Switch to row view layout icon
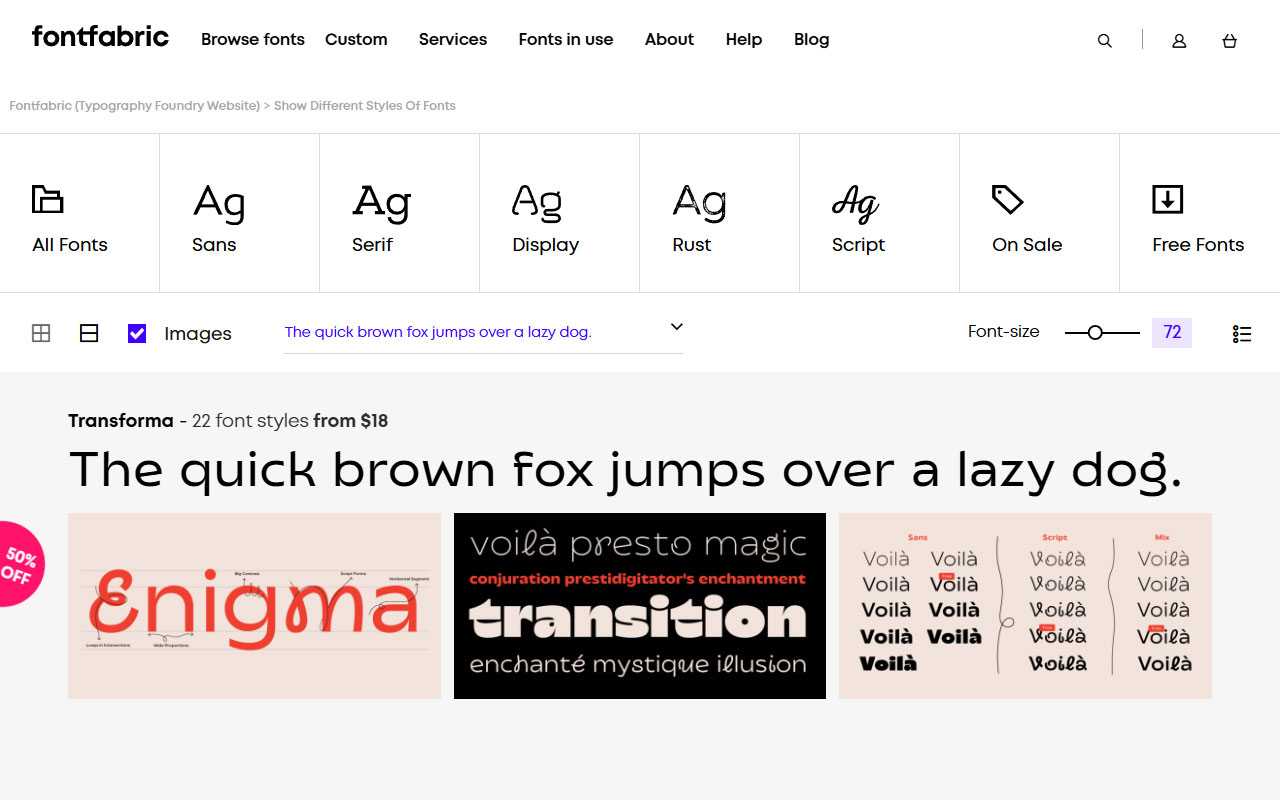This screenshot has width=1280, height=800. pyautogui.click(x=89, y=333)
